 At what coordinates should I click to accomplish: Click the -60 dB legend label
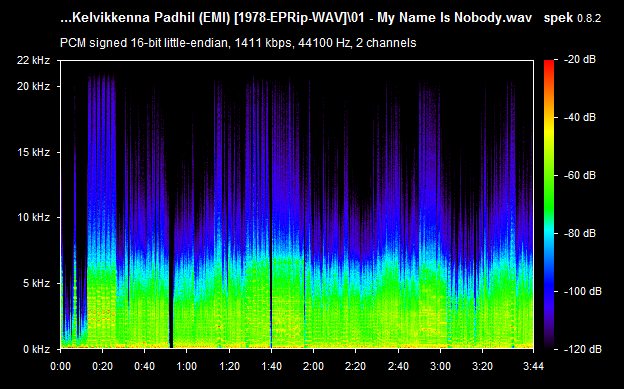(580, 175)
